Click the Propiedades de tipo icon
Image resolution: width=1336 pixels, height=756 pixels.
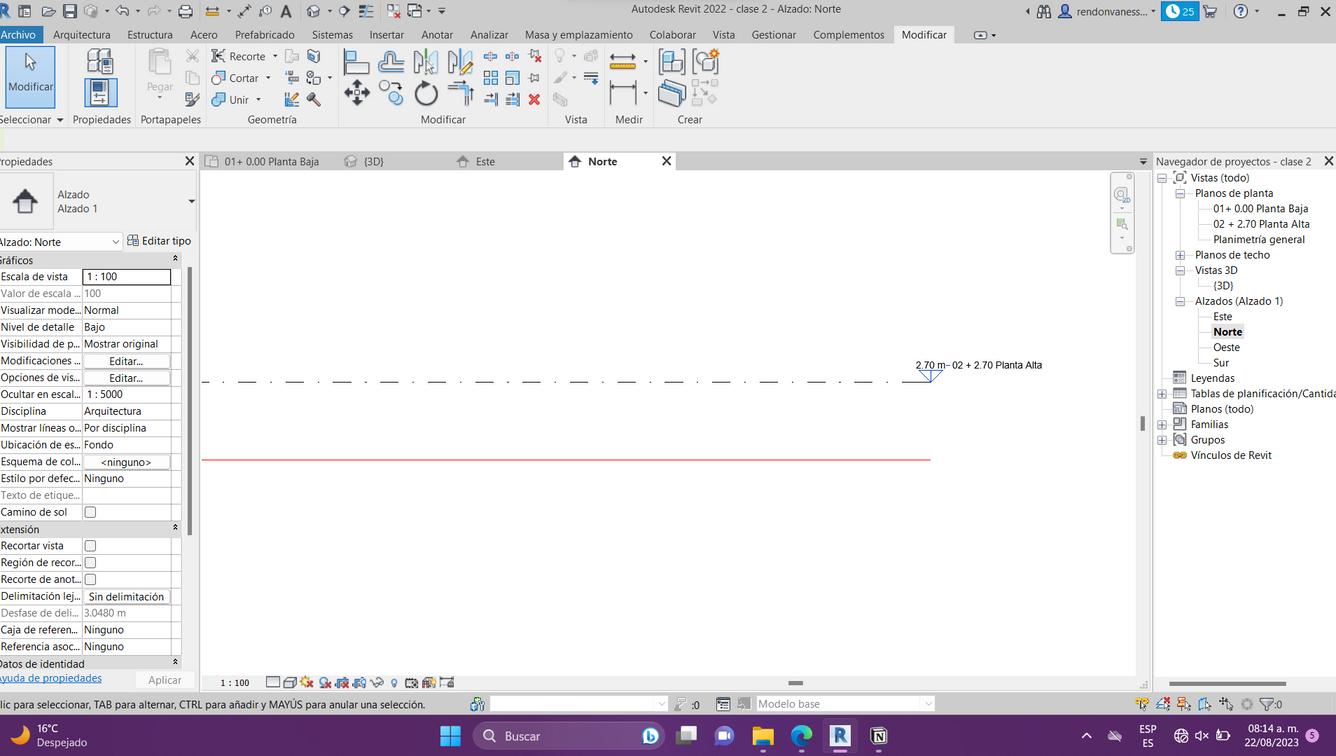coord(100,61)
